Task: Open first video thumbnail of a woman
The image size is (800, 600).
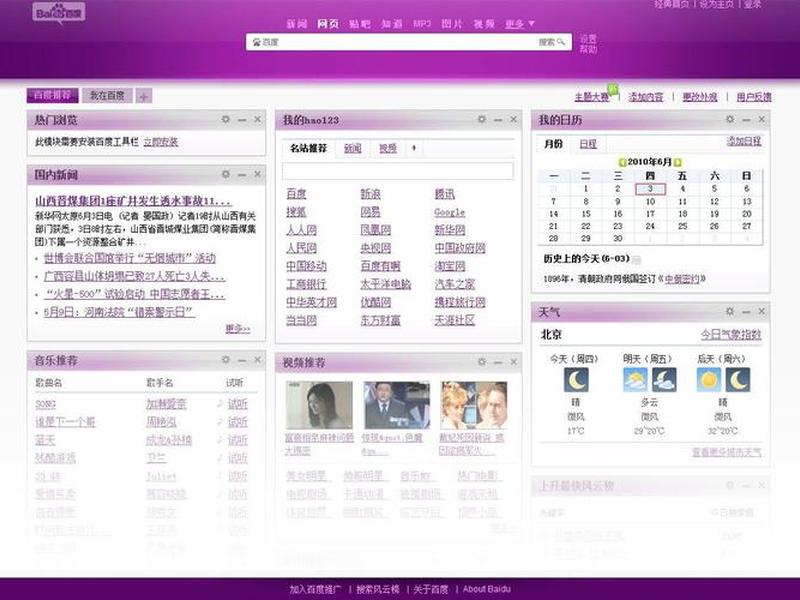Action: (x=319, y=406)
